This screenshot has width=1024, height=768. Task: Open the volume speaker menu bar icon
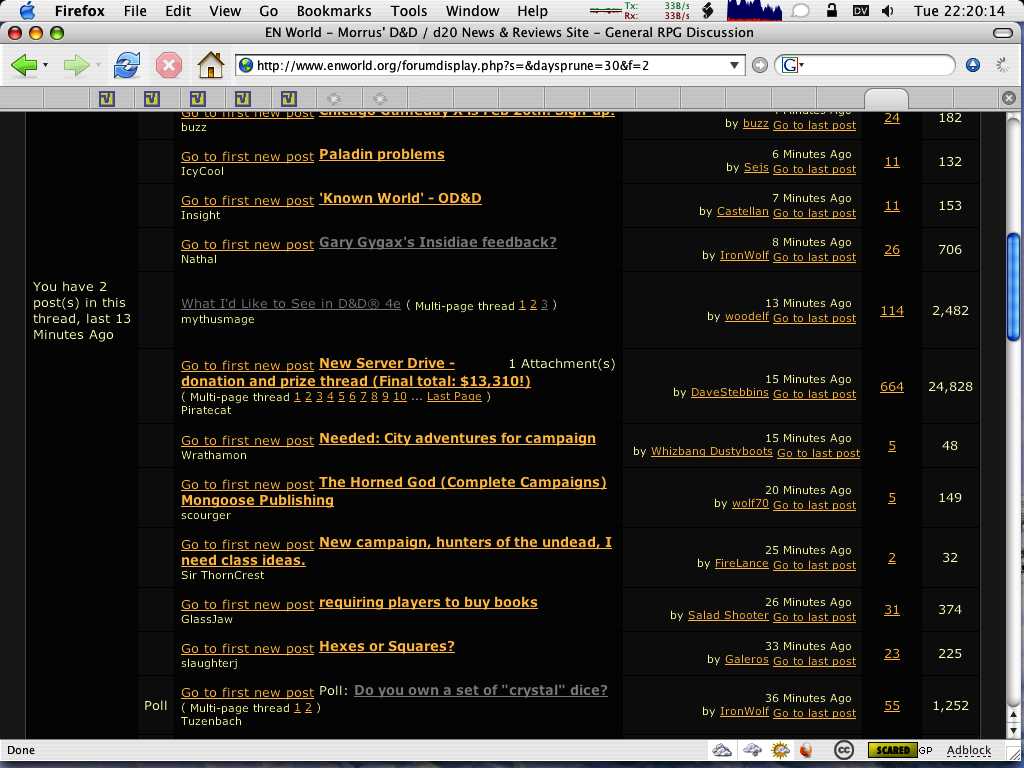[x=888, y=10]
